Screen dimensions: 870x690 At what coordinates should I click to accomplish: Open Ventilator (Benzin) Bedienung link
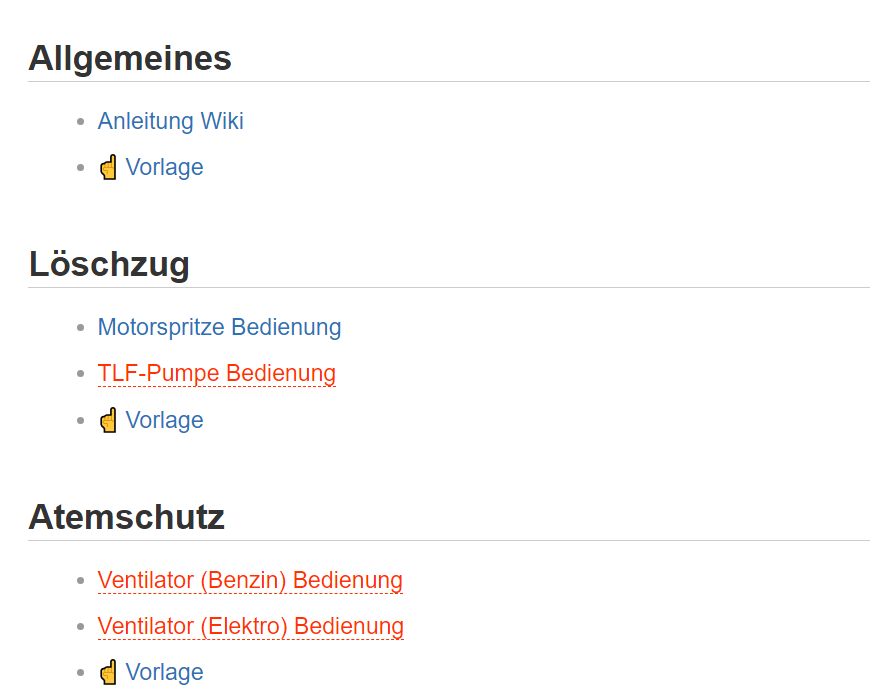(x=250, y=580)
